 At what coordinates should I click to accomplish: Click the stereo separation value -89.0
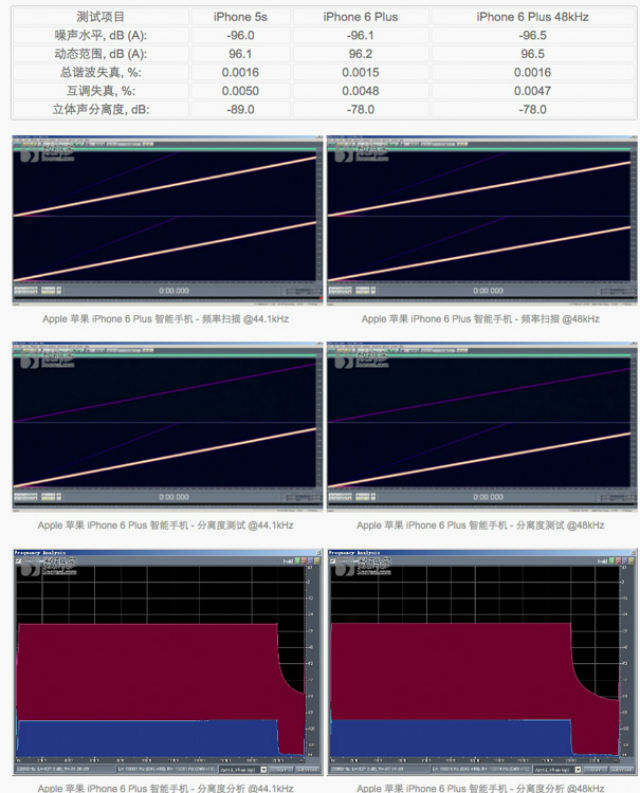(x=240, y=109)
